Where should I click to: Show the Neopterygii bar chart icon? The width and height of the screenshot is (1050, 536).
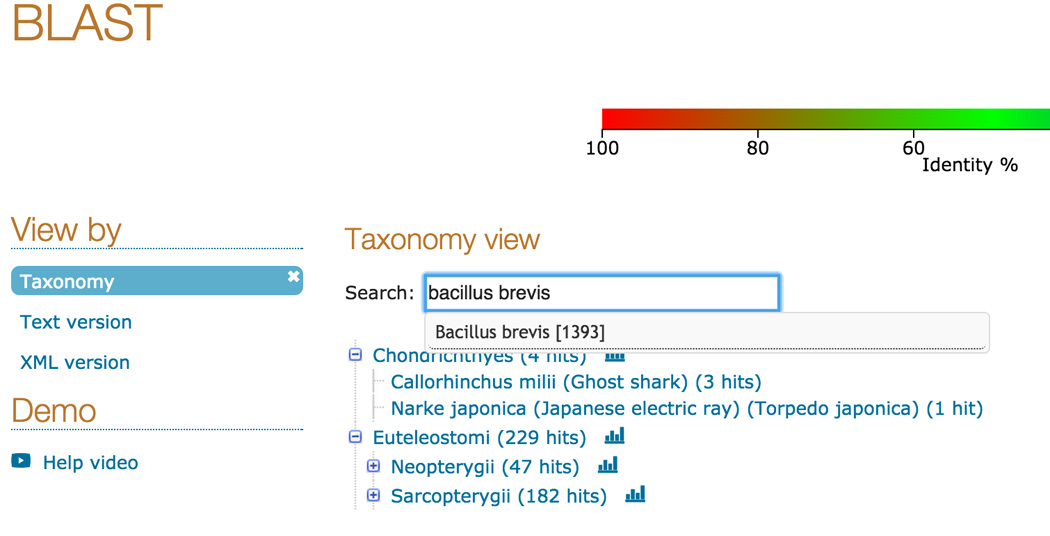pos(607,465)
